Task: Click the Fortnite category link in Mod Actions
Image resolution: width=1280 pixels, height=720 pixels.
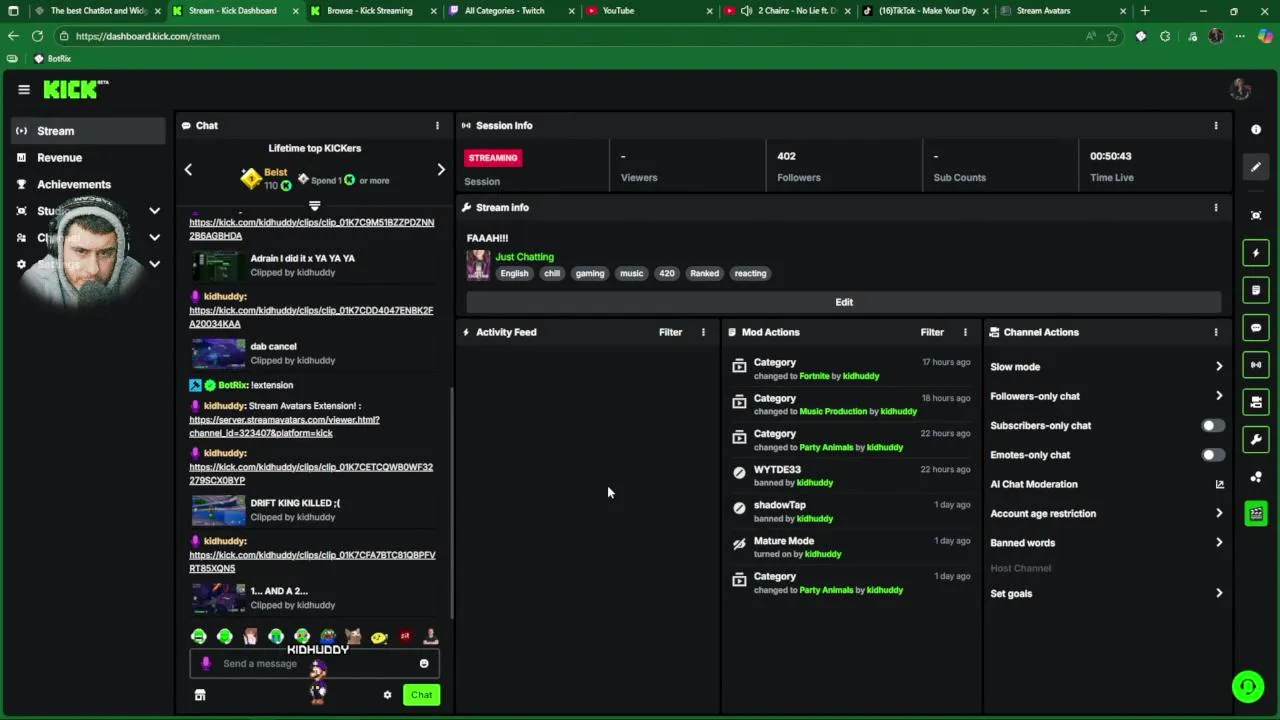Action: click(x=815, y=376)
